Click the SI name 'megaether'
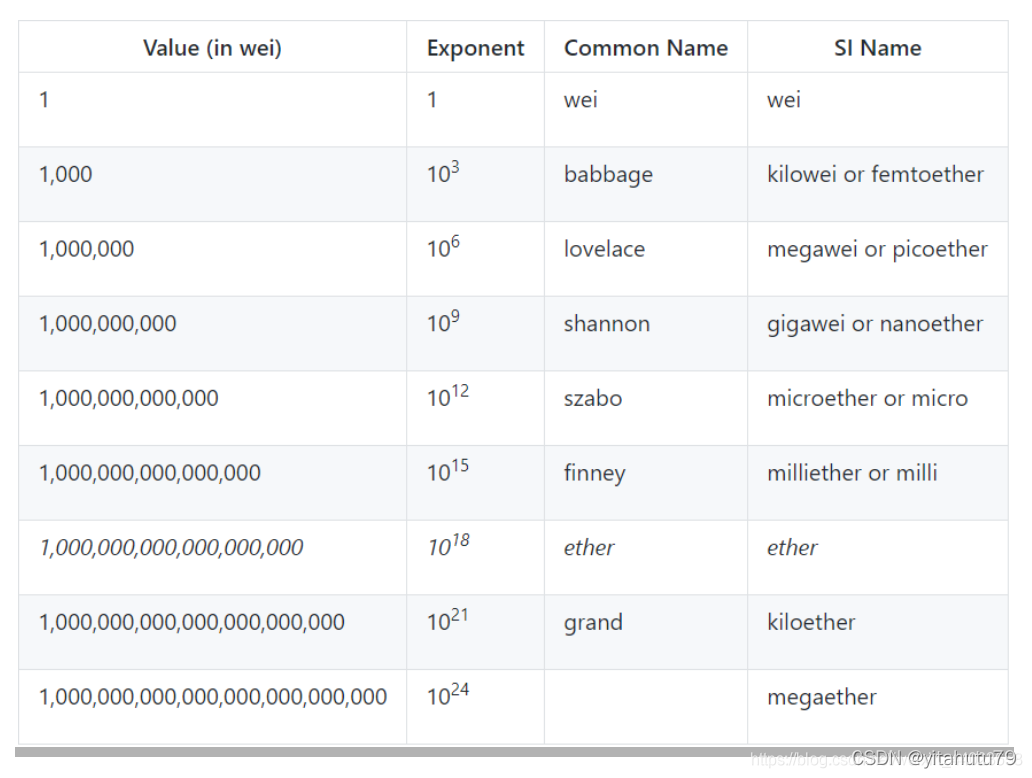Image resolution: width=1032 pixels, height=778 pixels. tap(822, 698)
